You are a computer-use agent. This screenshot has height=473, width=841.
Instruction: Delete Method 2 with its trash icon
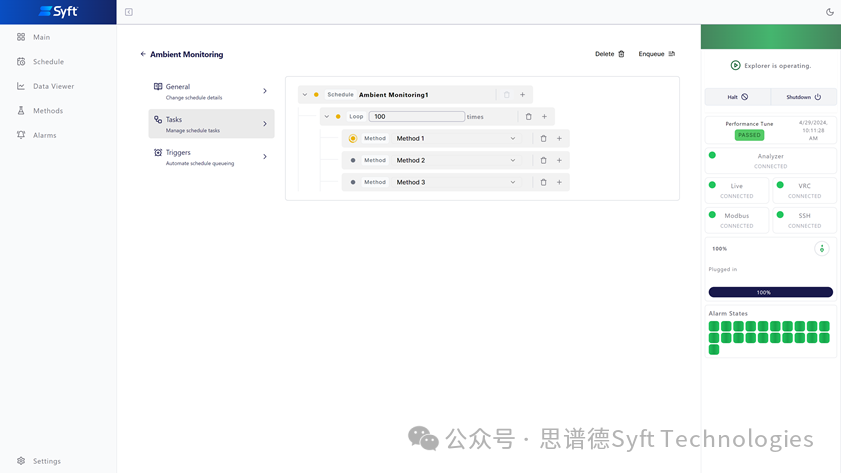coord(543,160)
